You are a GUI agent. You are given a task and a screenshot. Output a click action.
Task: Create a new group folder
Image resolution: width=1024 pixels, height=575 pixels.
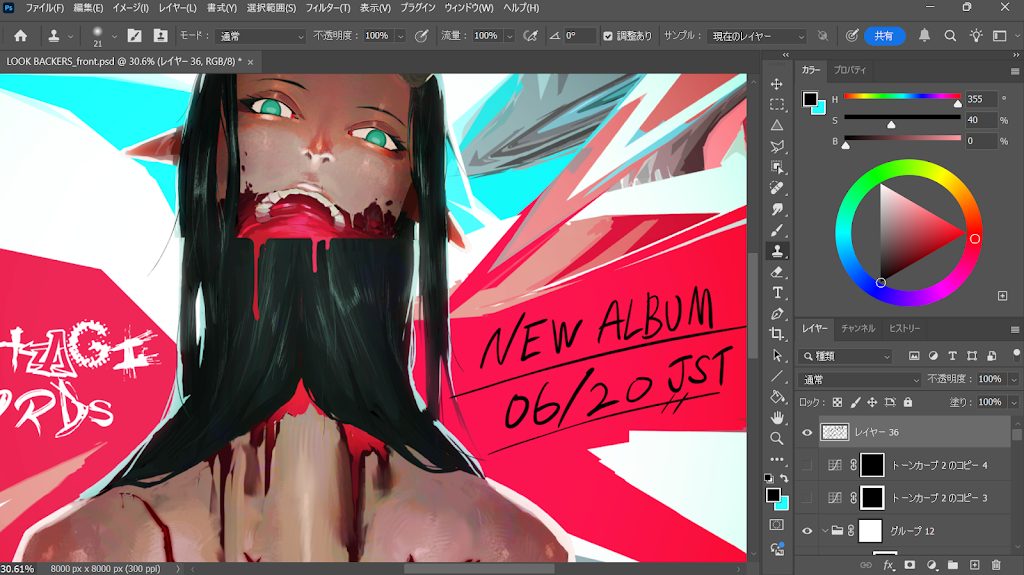[953, 565]
